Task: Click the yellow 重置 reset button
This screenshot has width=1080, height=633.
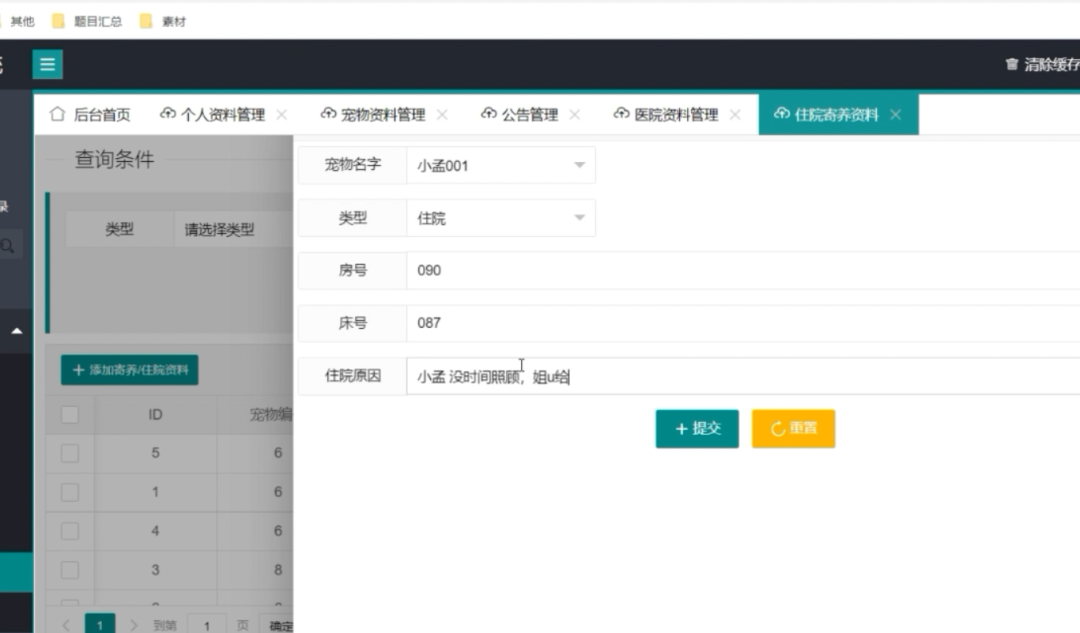Action: point(793,428)
